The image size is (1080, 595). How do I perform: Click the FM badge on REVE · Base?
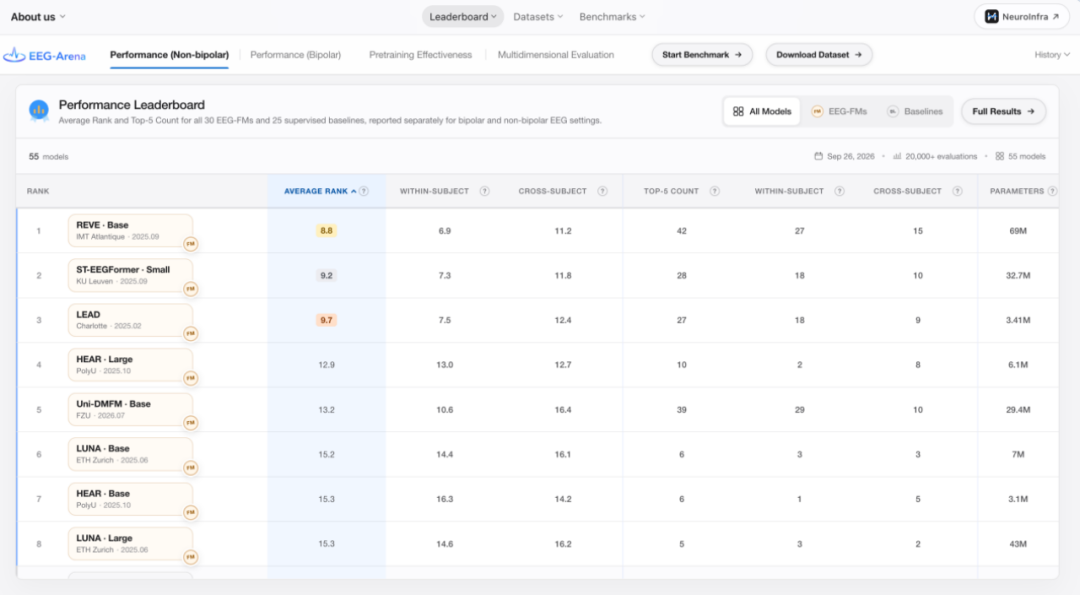point(191,244)
